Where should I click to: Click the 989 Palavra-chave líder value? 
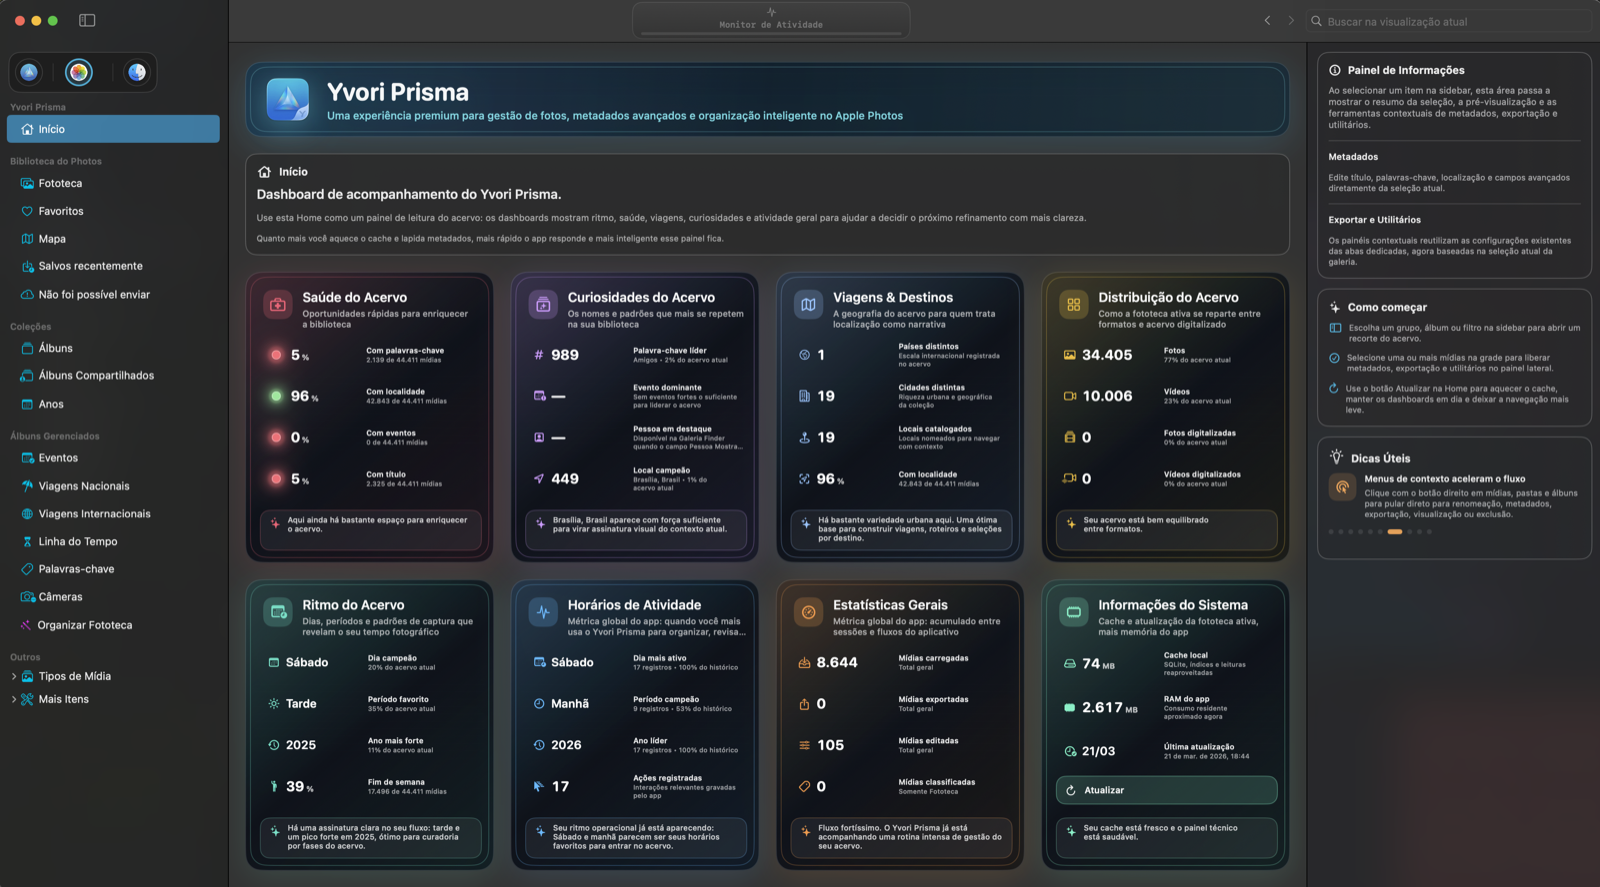(x=565, y=355)
